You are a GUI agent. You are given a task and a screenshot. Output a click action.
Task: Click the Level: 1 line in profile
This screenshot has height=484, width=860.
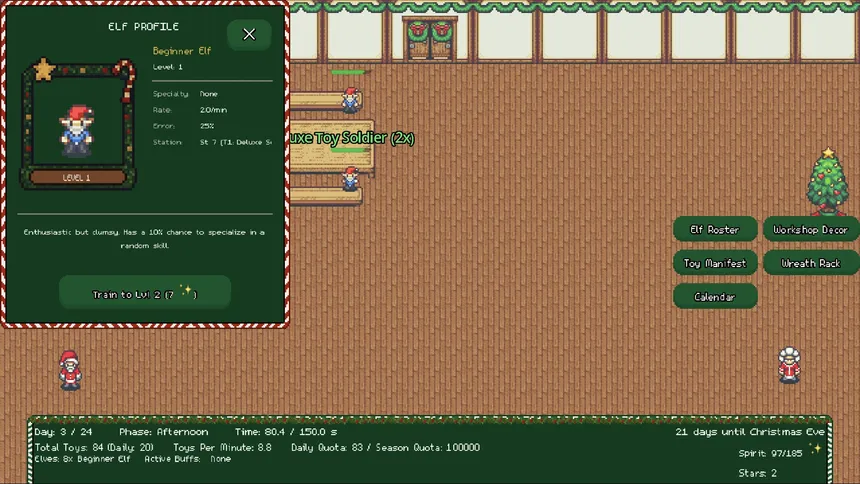pyautogui.click(x=168, y=67)
